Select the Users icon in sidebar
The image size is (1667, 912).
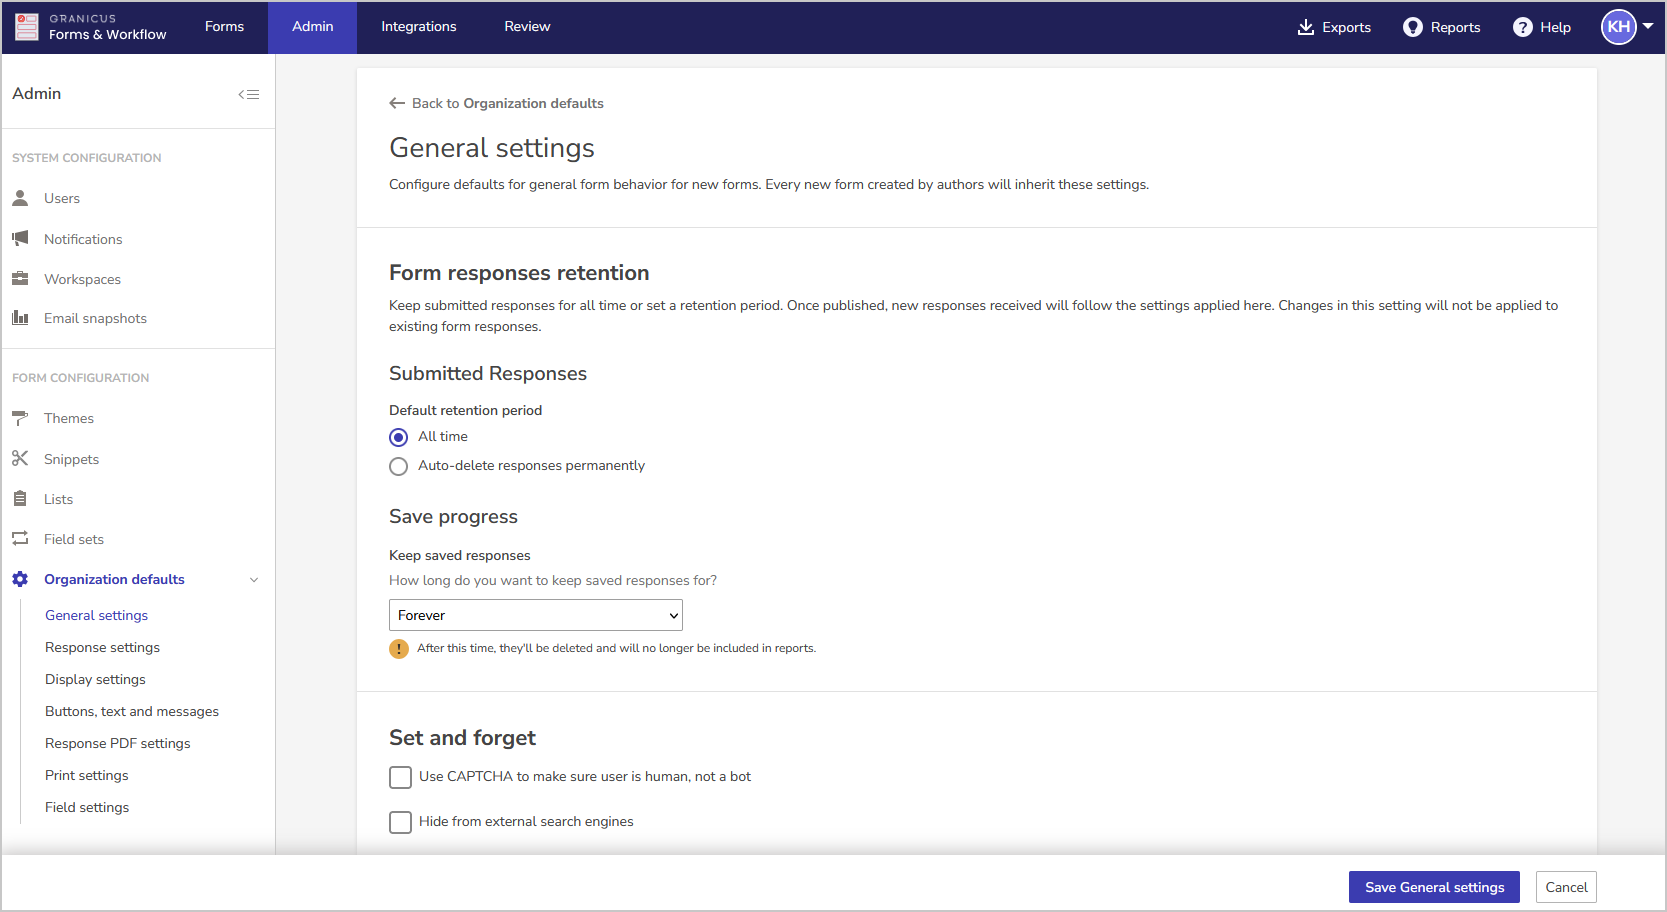point(20,198)
